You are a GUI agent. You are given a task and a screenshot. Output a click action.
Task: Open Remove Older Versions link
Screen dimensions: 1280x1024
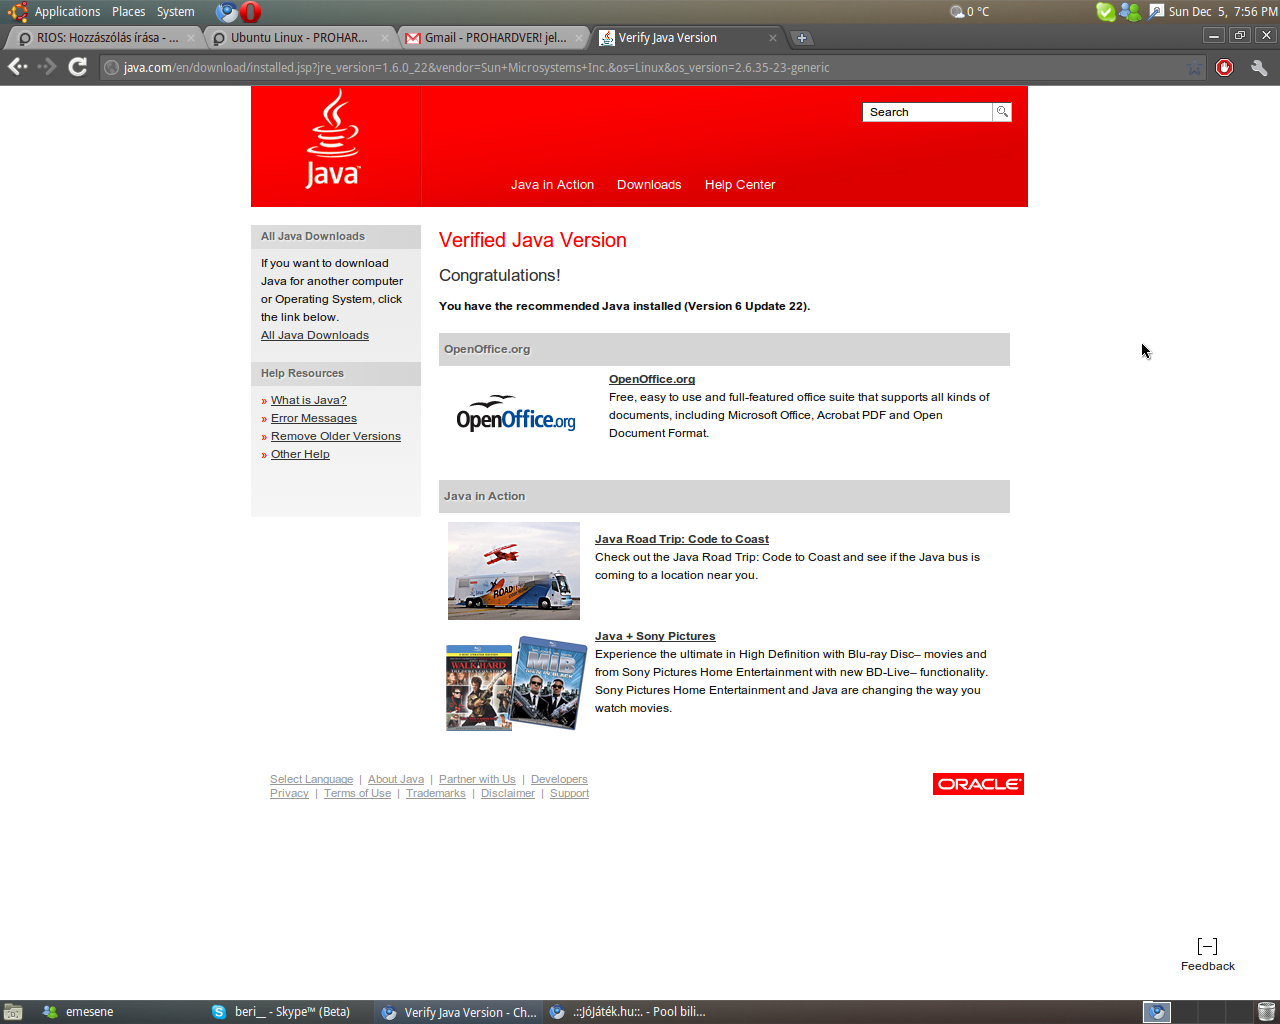pos(336,436)
